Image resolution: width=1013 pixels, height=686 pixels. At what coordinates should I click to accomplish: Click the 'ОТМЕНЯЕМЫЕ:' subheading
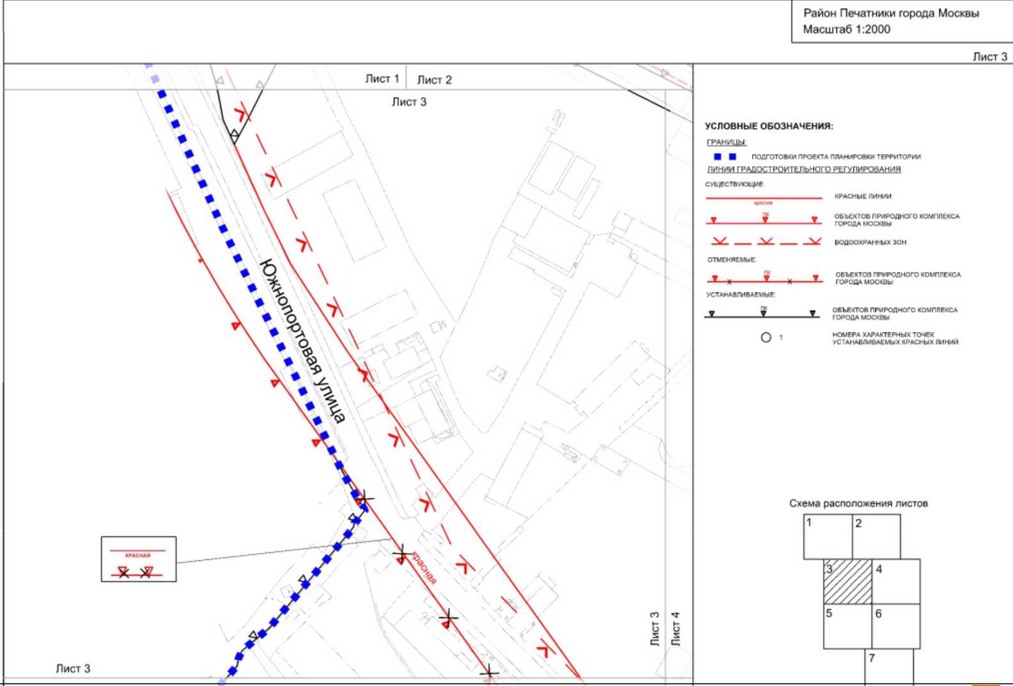coord(731,260)
